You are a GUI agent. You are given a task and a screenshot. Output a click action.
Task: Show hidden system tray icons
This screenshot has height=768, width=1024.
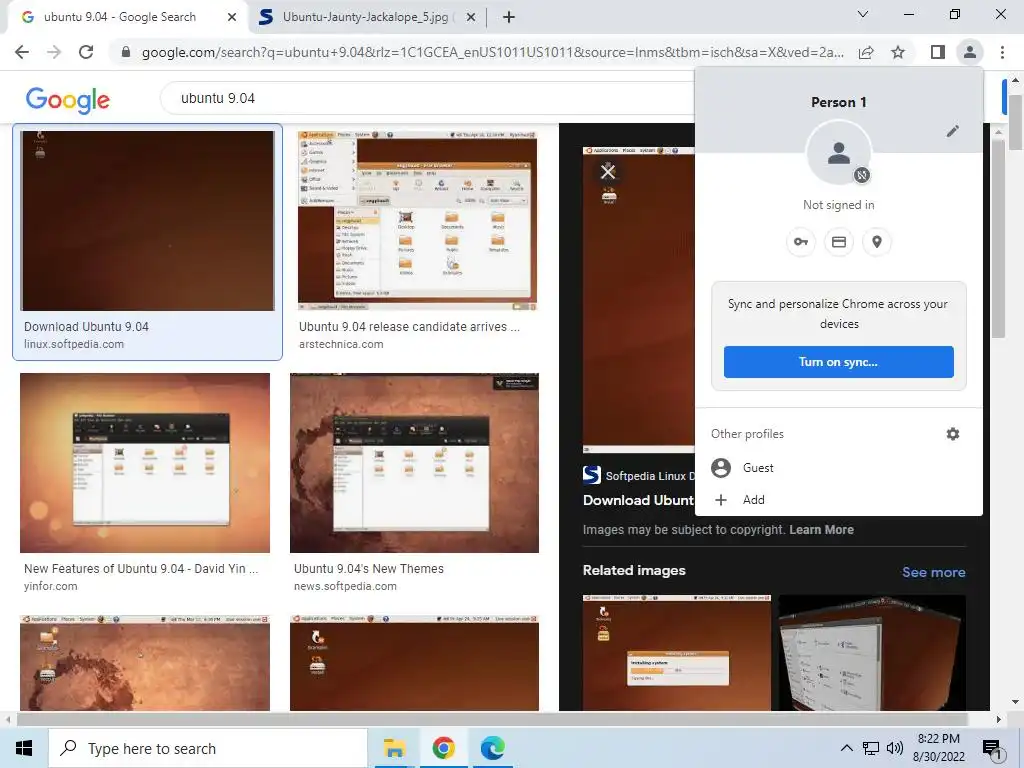[846, 748]
